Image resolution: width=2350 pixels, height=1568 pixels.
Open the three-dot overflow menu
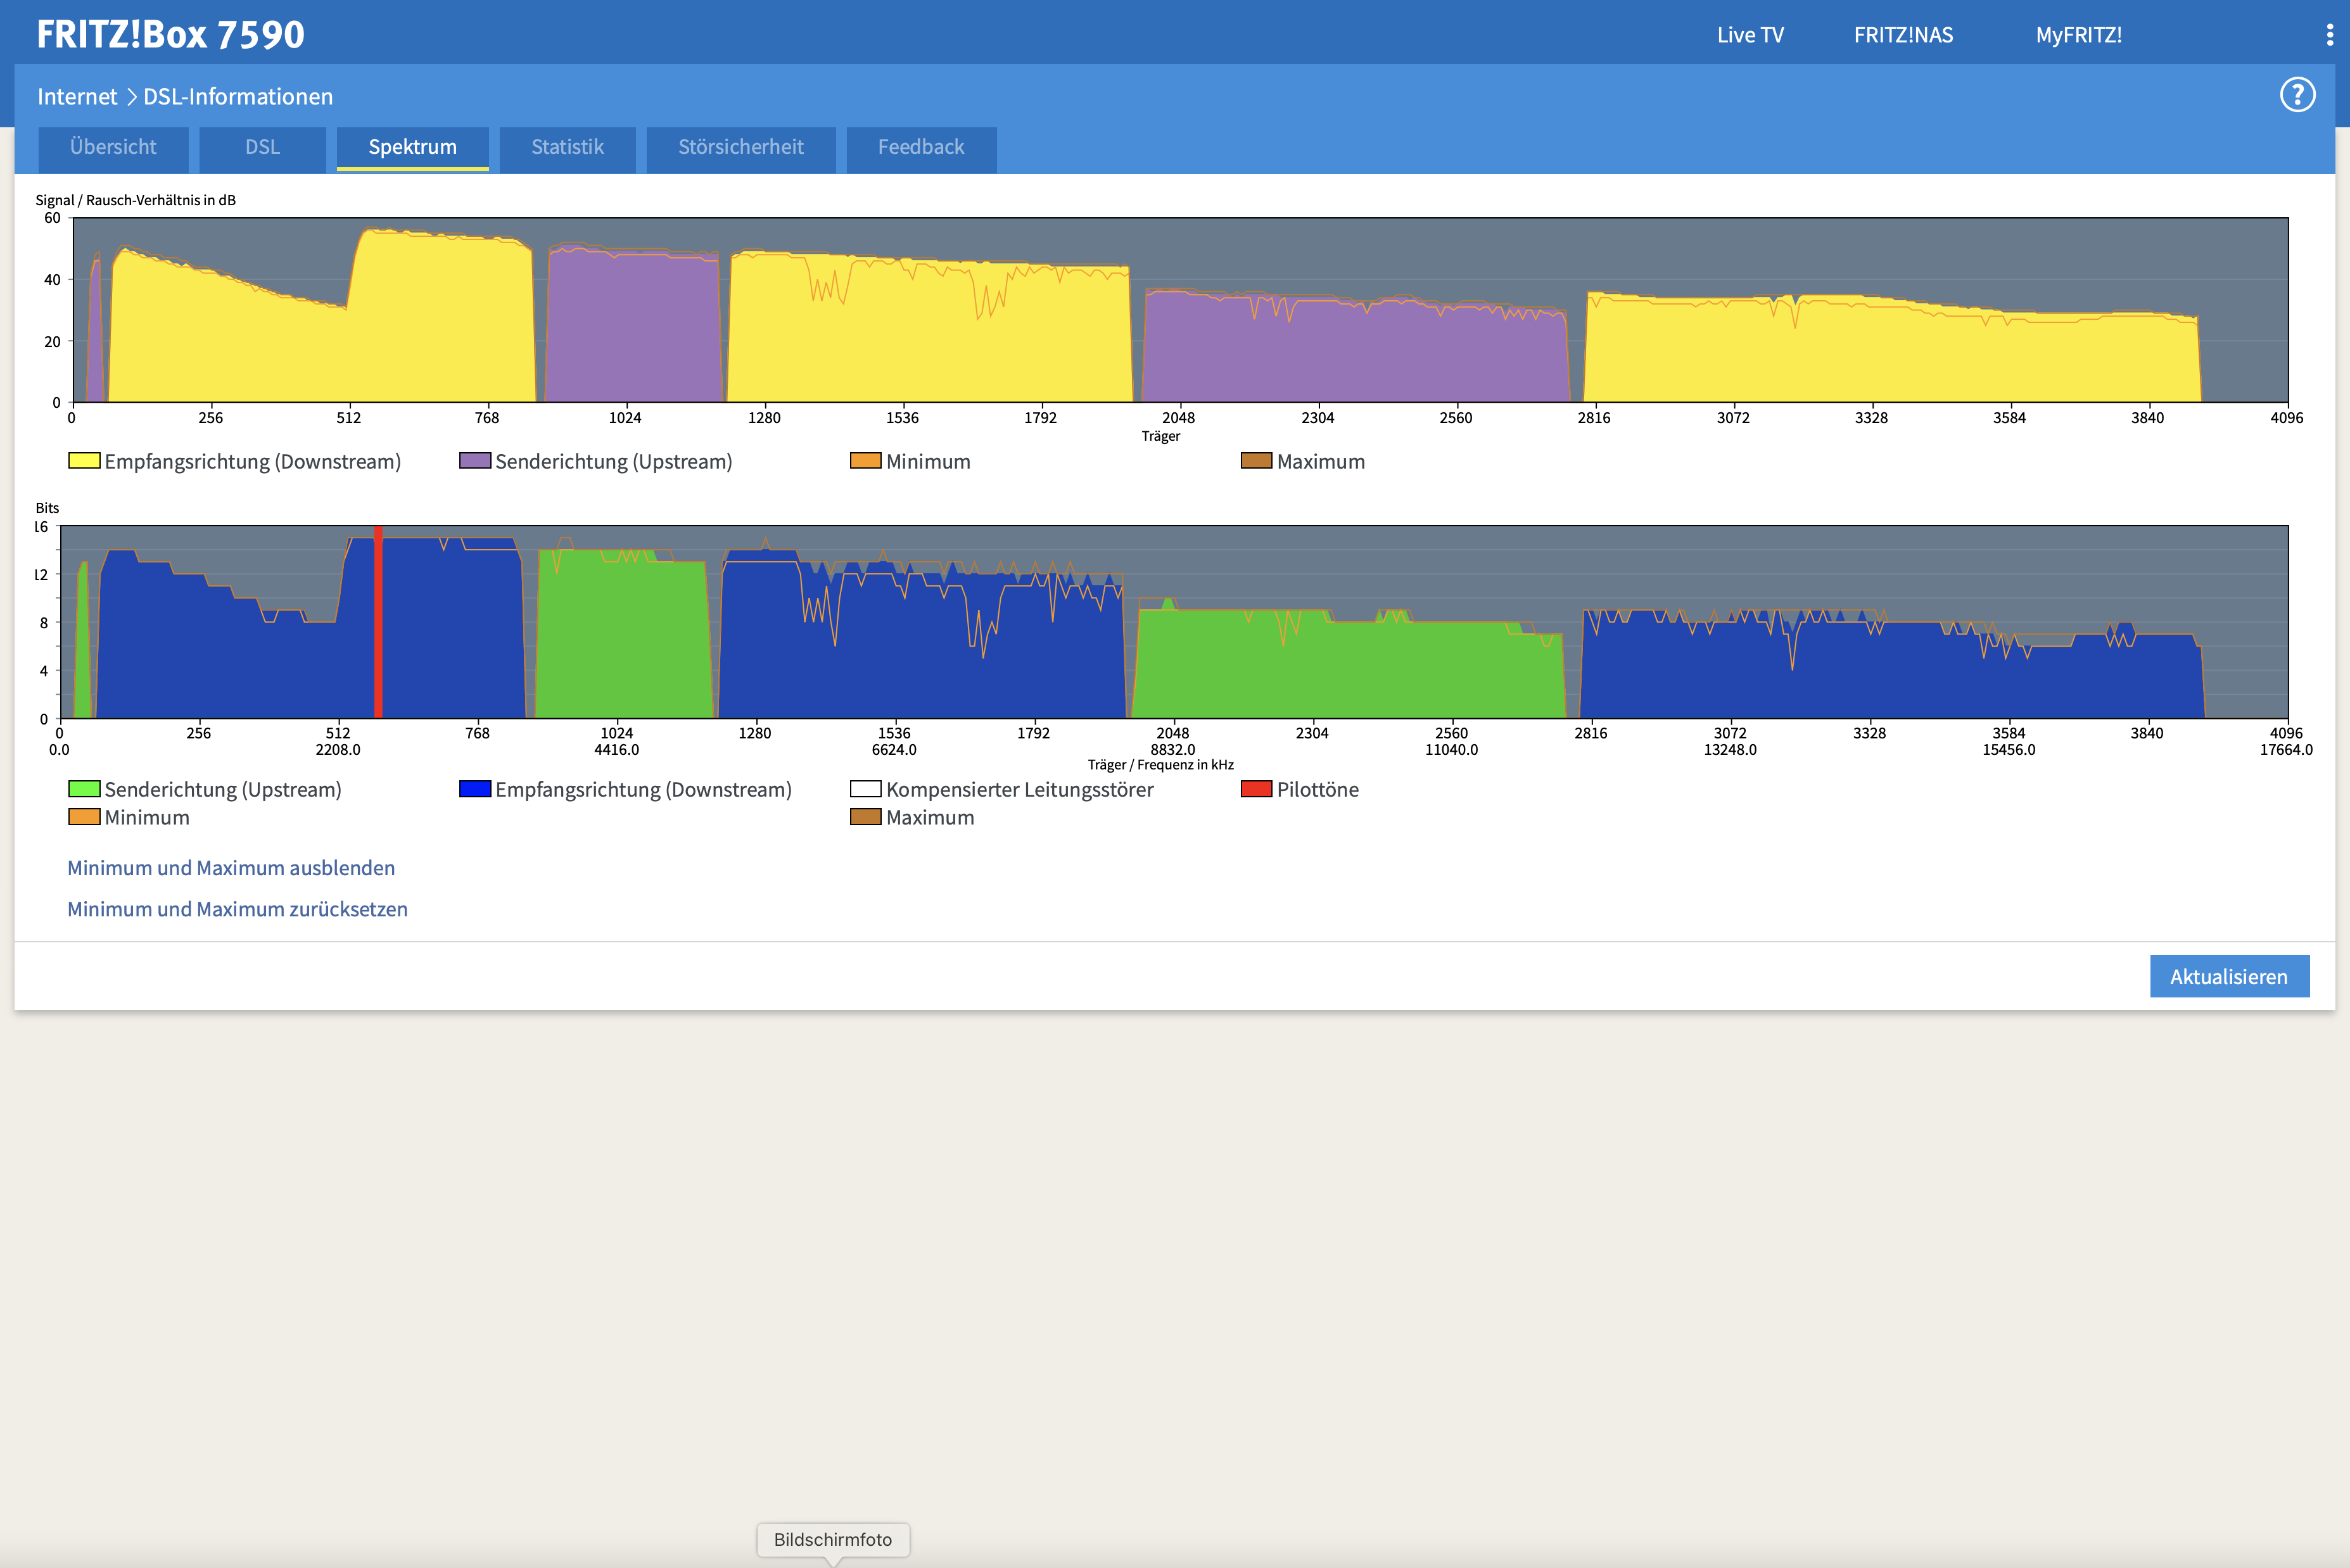2329,35
